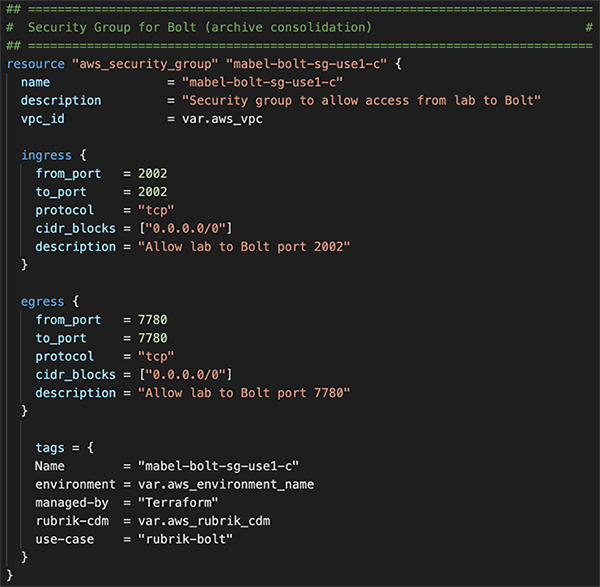Click the ingress block keyword
Image resolution: width=600 pixels, height=587 pixels.
click(46, 155)
